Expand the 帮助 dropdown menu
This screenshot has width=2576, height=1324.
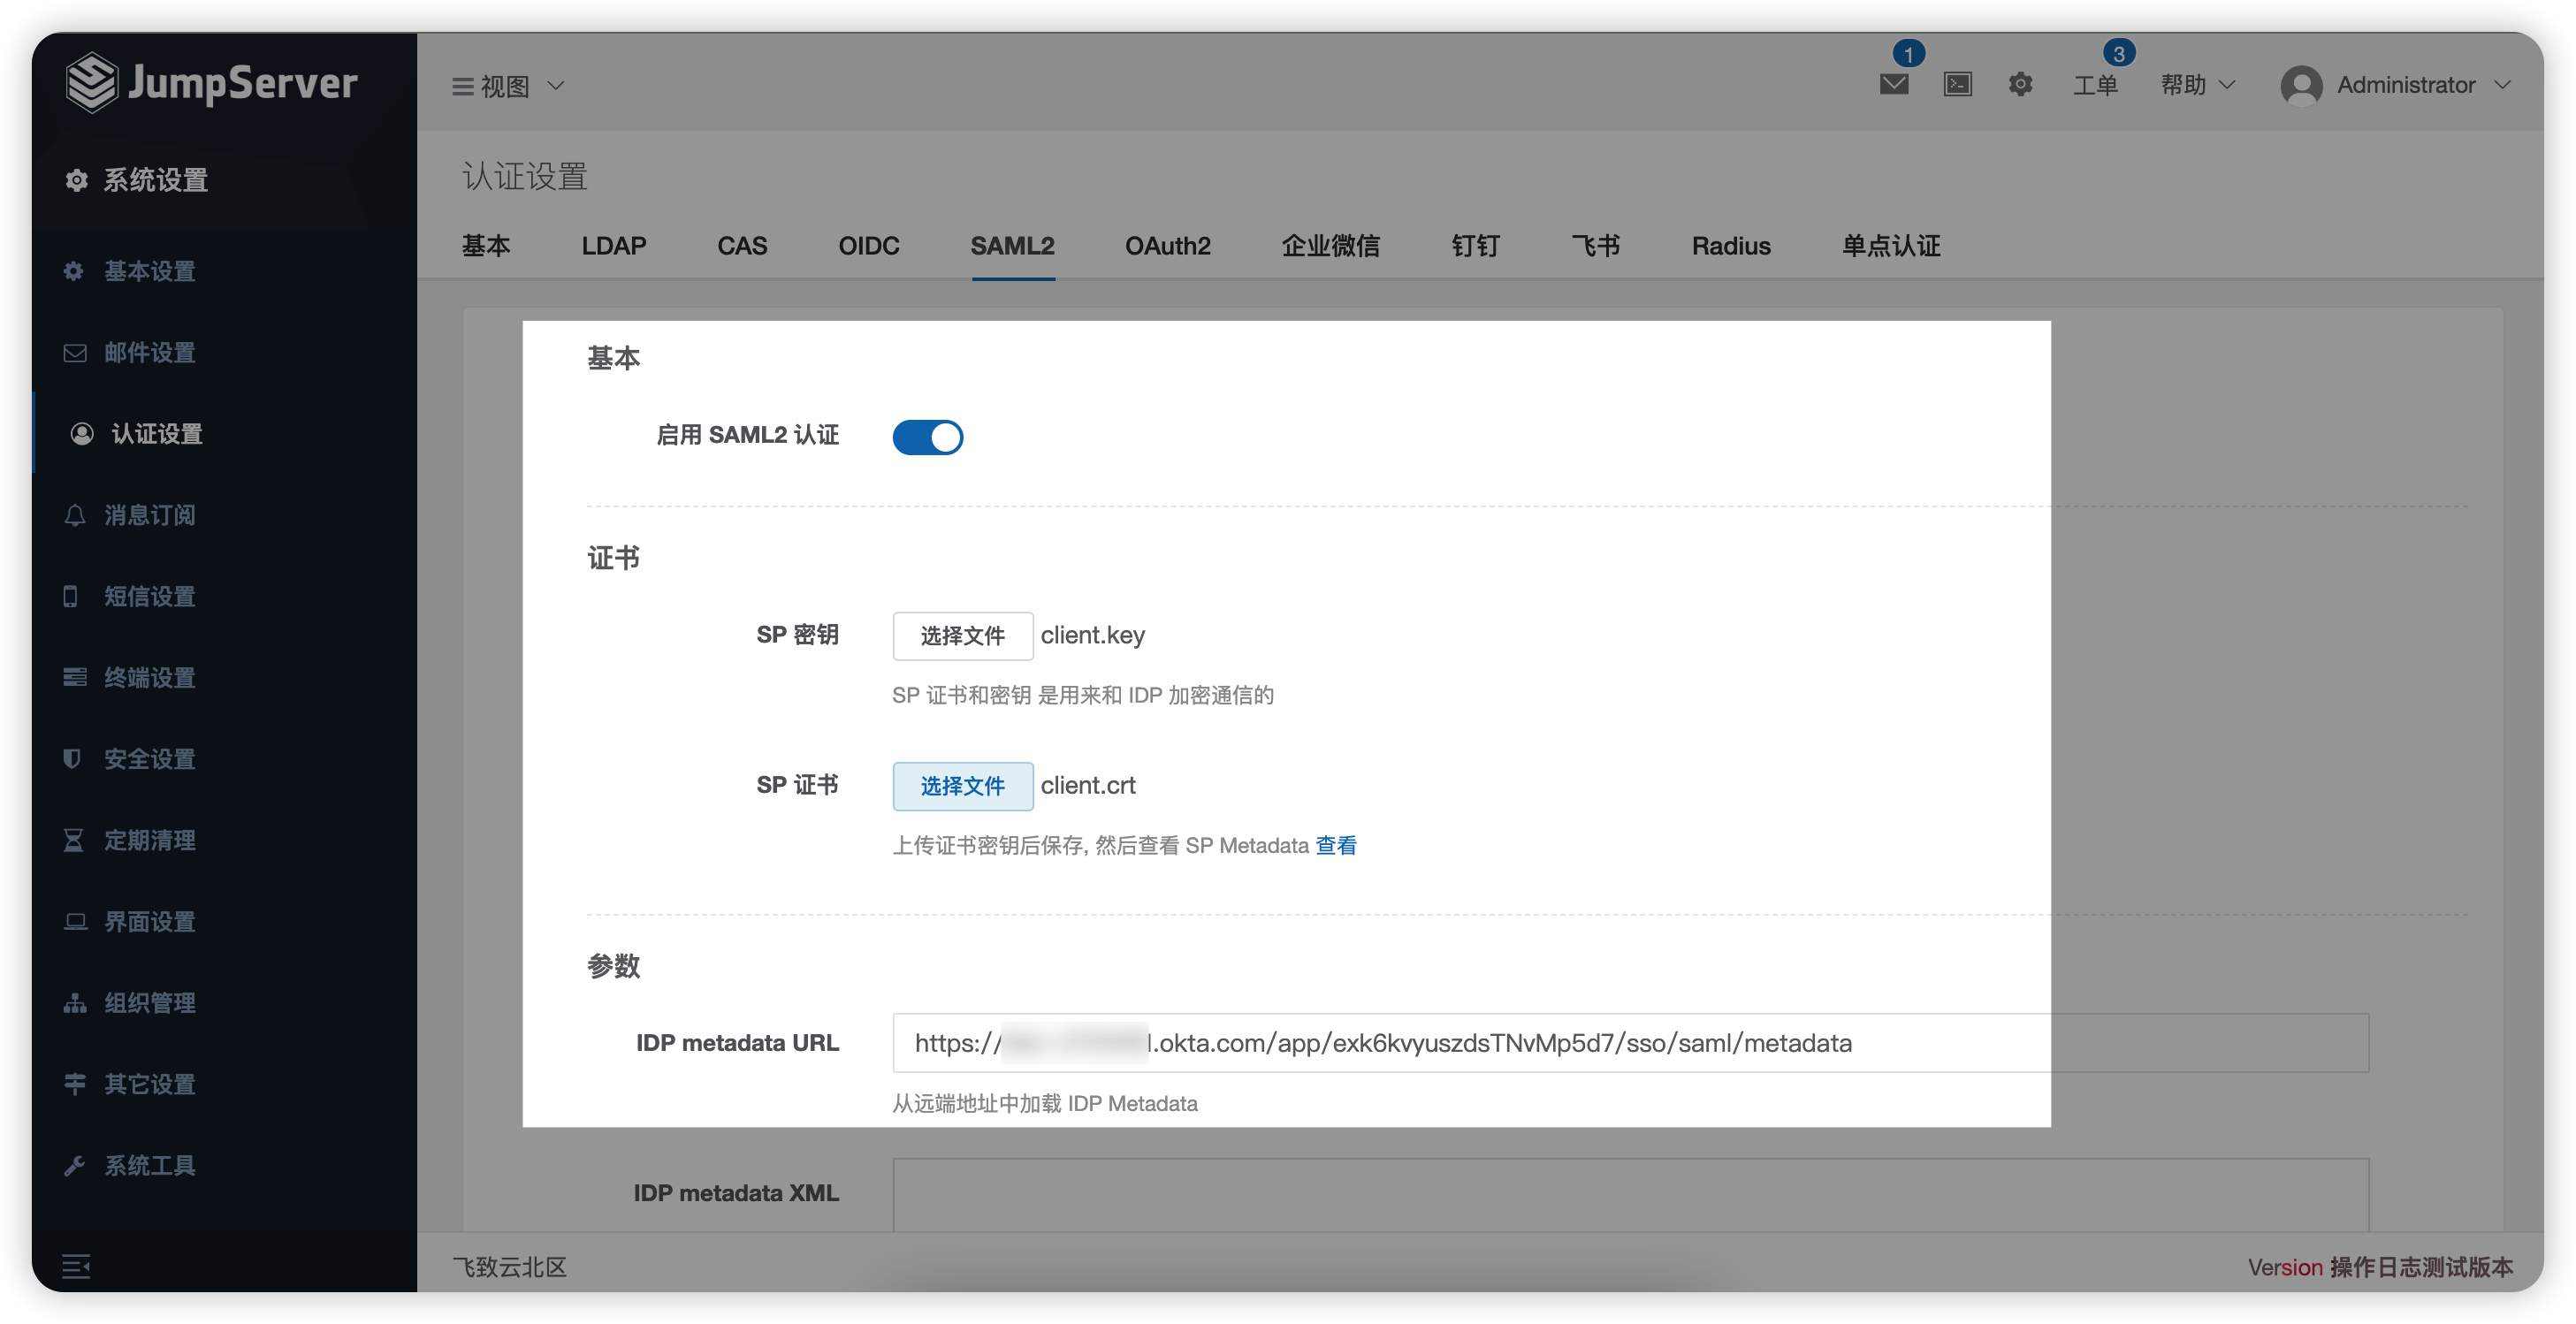pyautogui.click(x=2197, y=85)
